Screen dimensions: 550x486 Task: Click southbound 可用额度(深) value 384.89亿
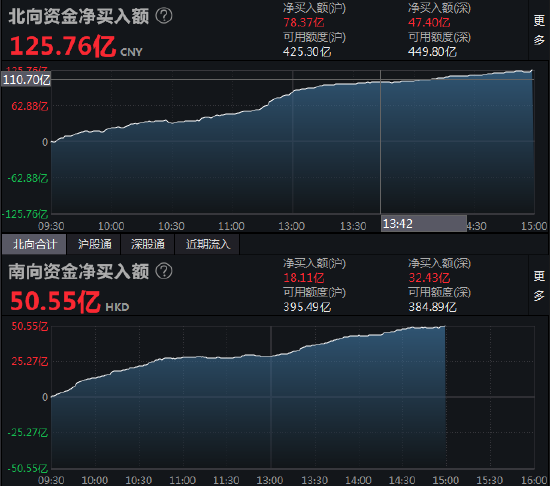tap(432, 308)
